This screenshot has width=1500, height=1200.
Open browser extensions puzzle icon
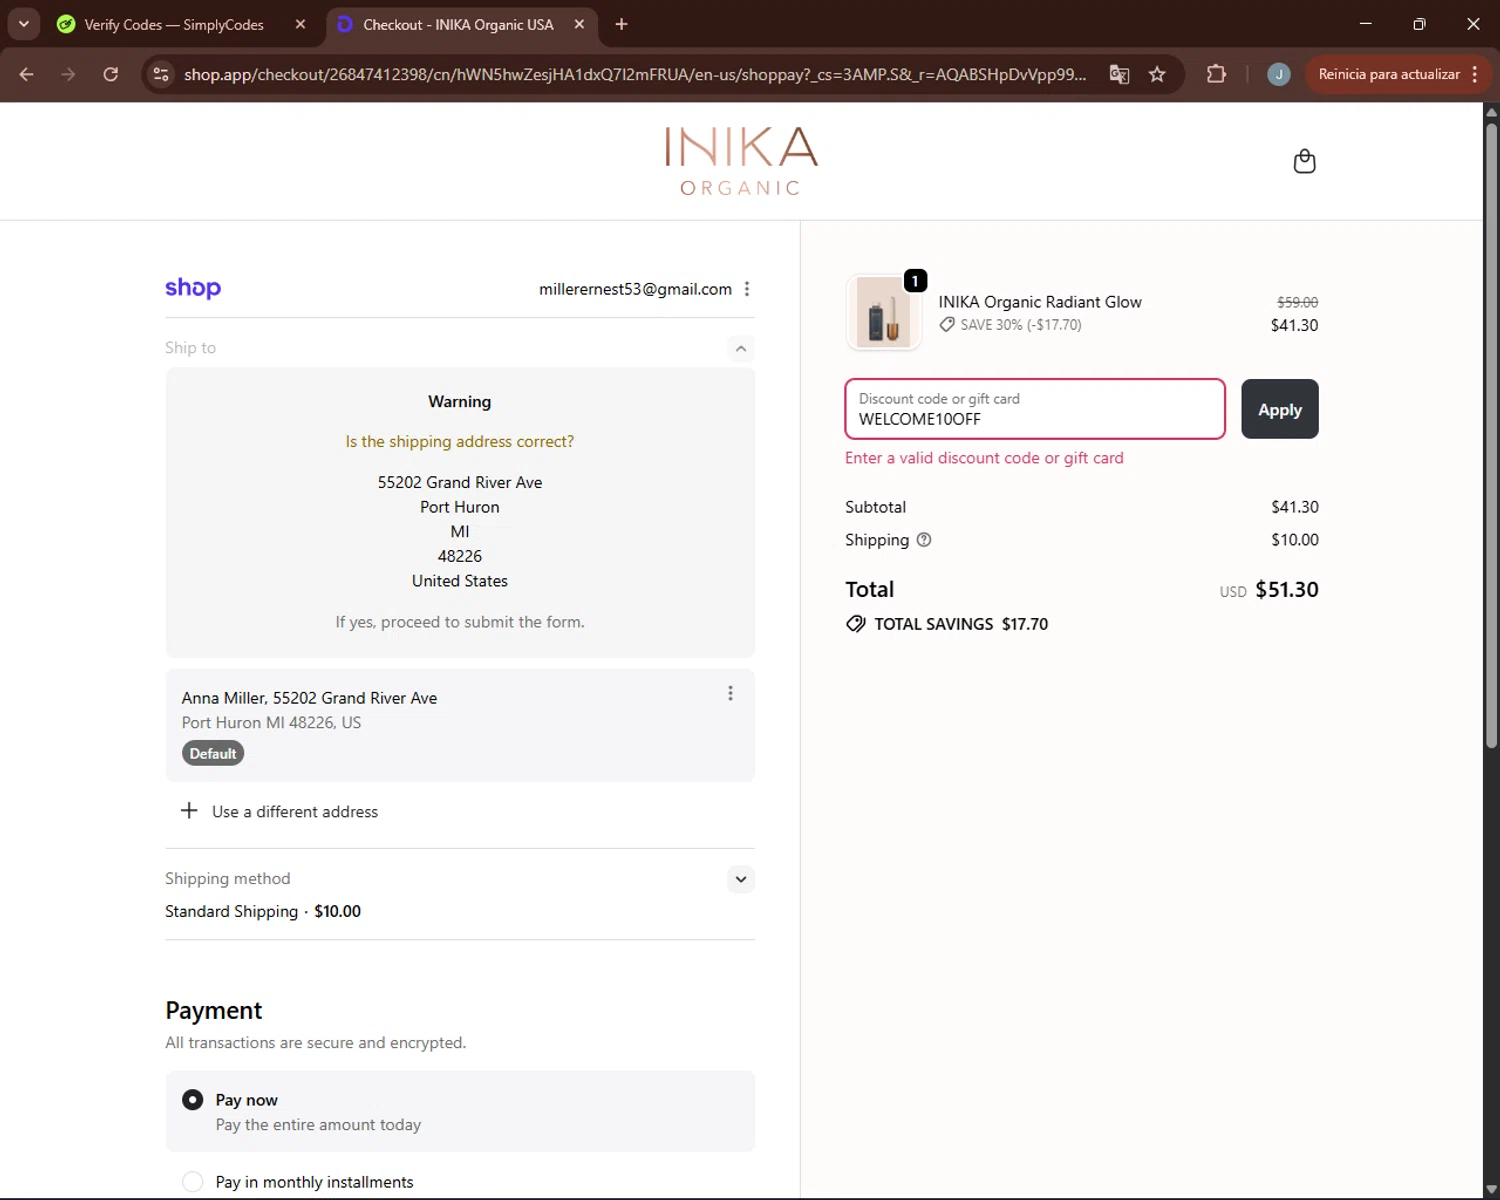point(1216,74)
